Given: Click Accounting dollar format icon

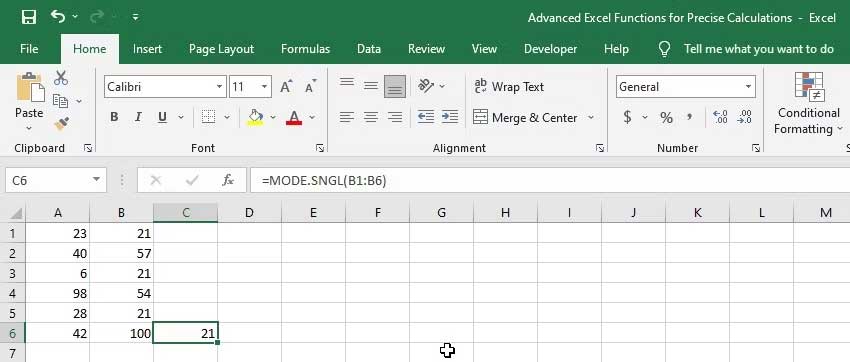Looking at the screenshot, I should tap(627, 117).
